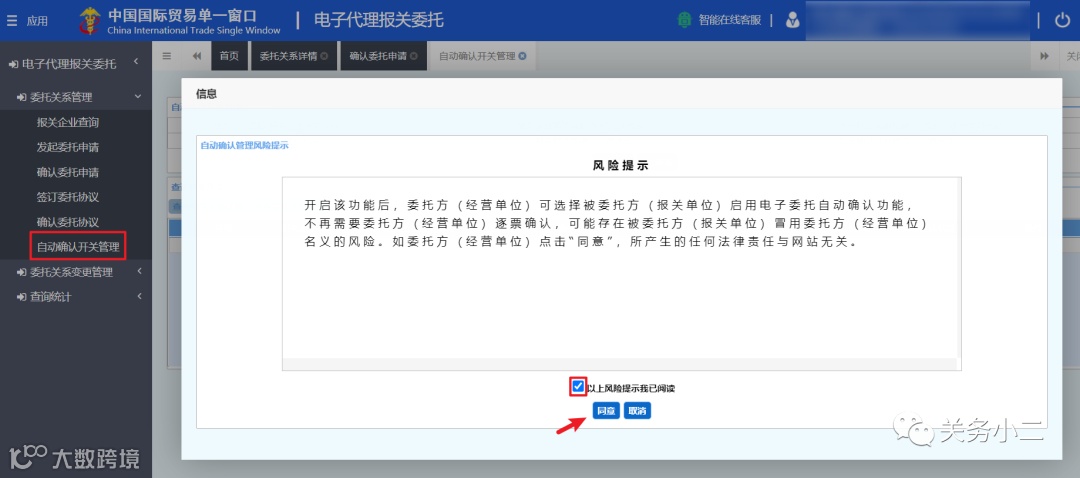This screenshot has width=1080, height=478.
Task: Switch to the 确认委托申请 tab
Action: pyautogui.click(x=377, y=56)
